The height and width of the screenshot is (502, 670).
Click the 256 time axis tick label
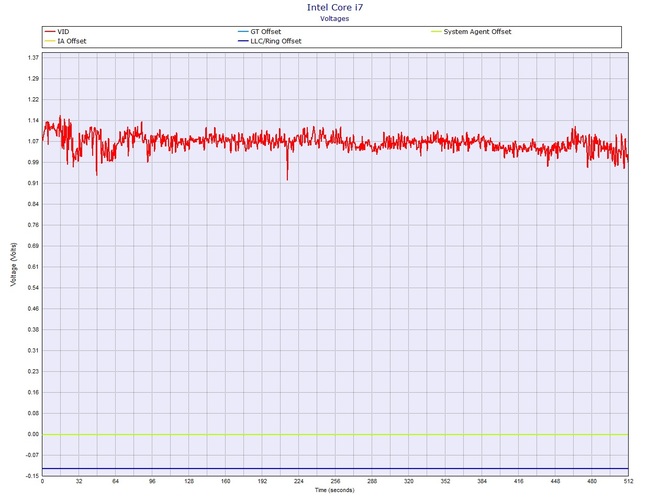pyautogui.click(x=335, y=481)
